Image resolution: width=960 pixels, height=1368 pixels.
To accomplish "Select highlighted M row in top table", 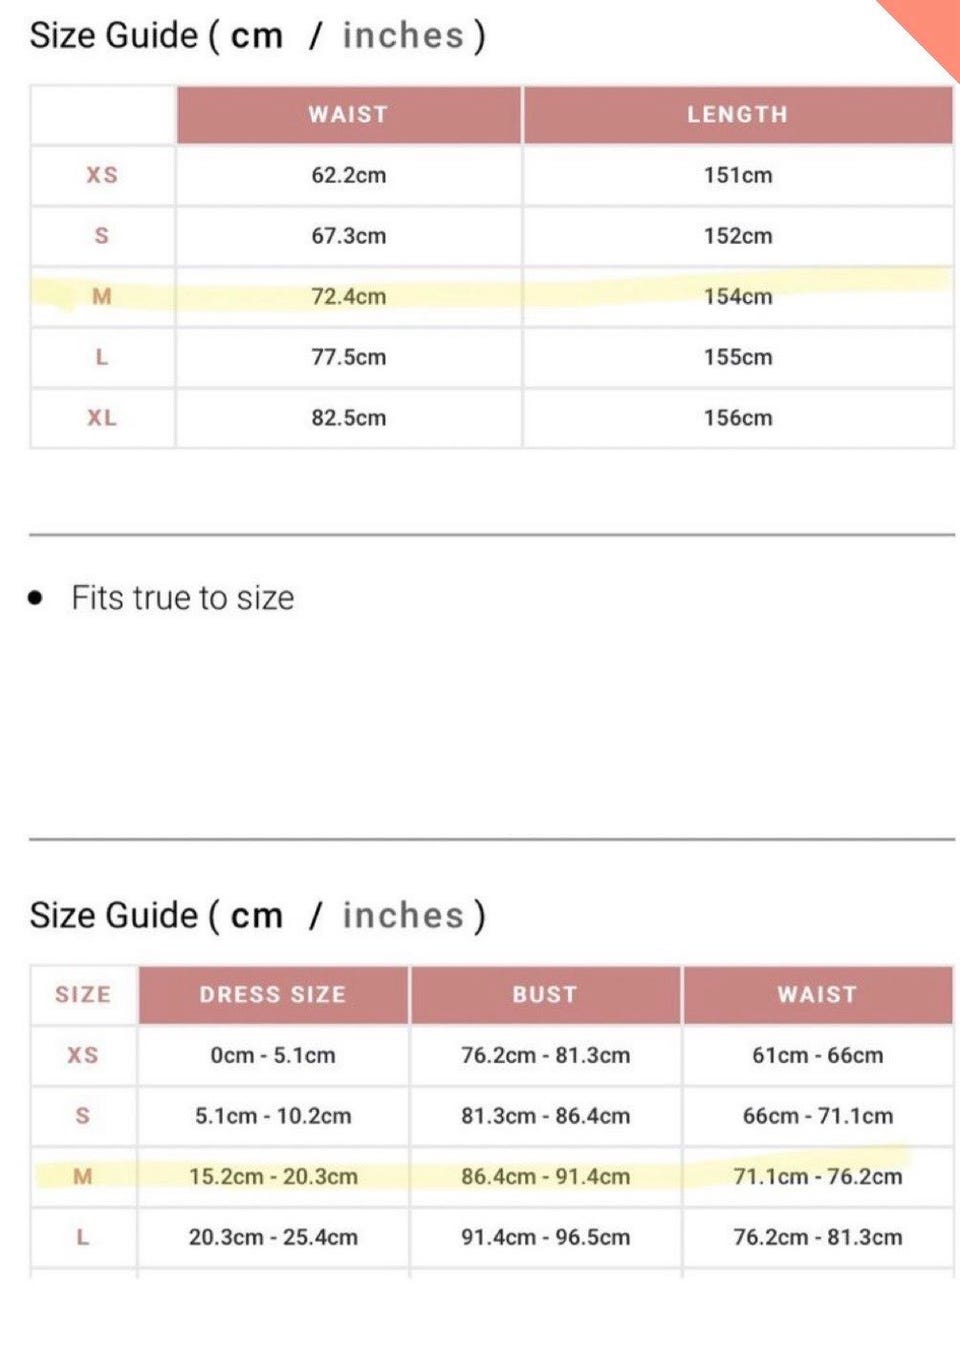I will [x=102, y=296].
